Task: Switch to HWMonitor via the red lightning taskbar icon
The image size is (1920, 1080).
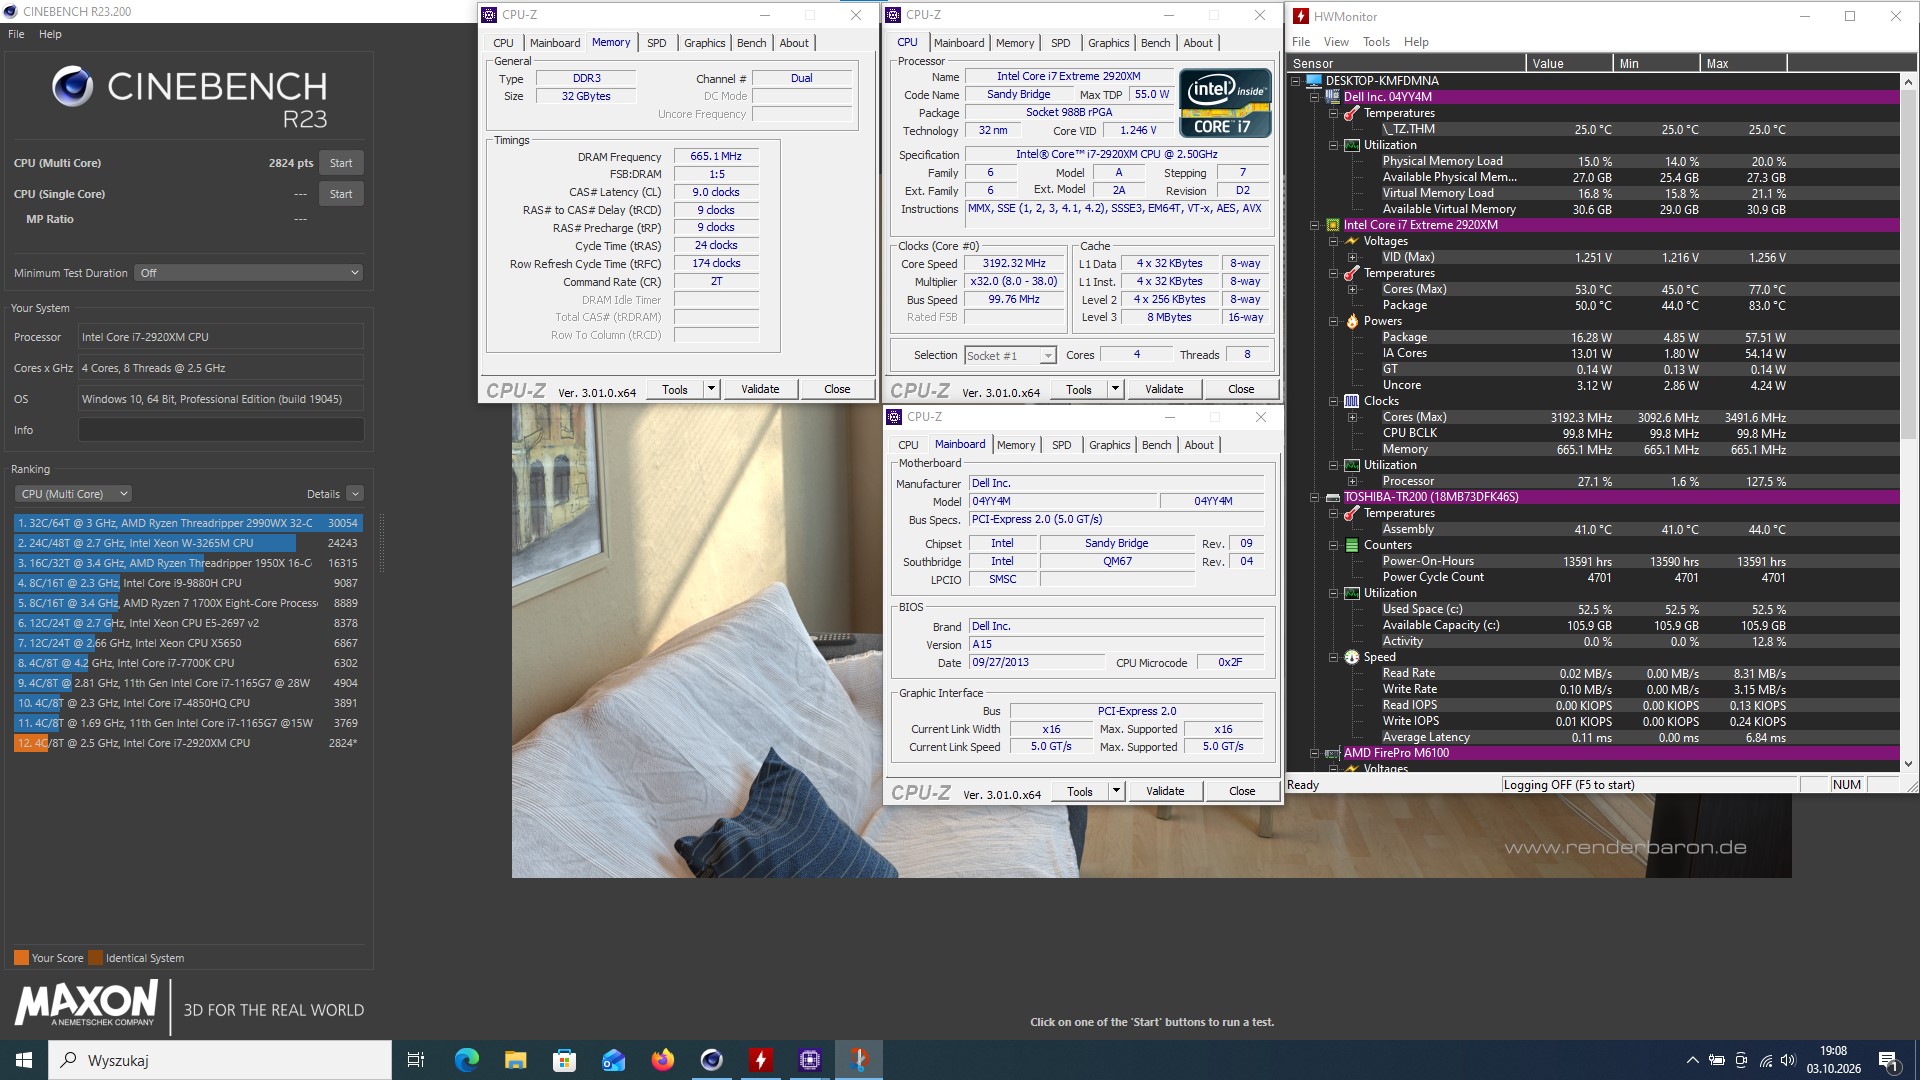Action: 760,1060
